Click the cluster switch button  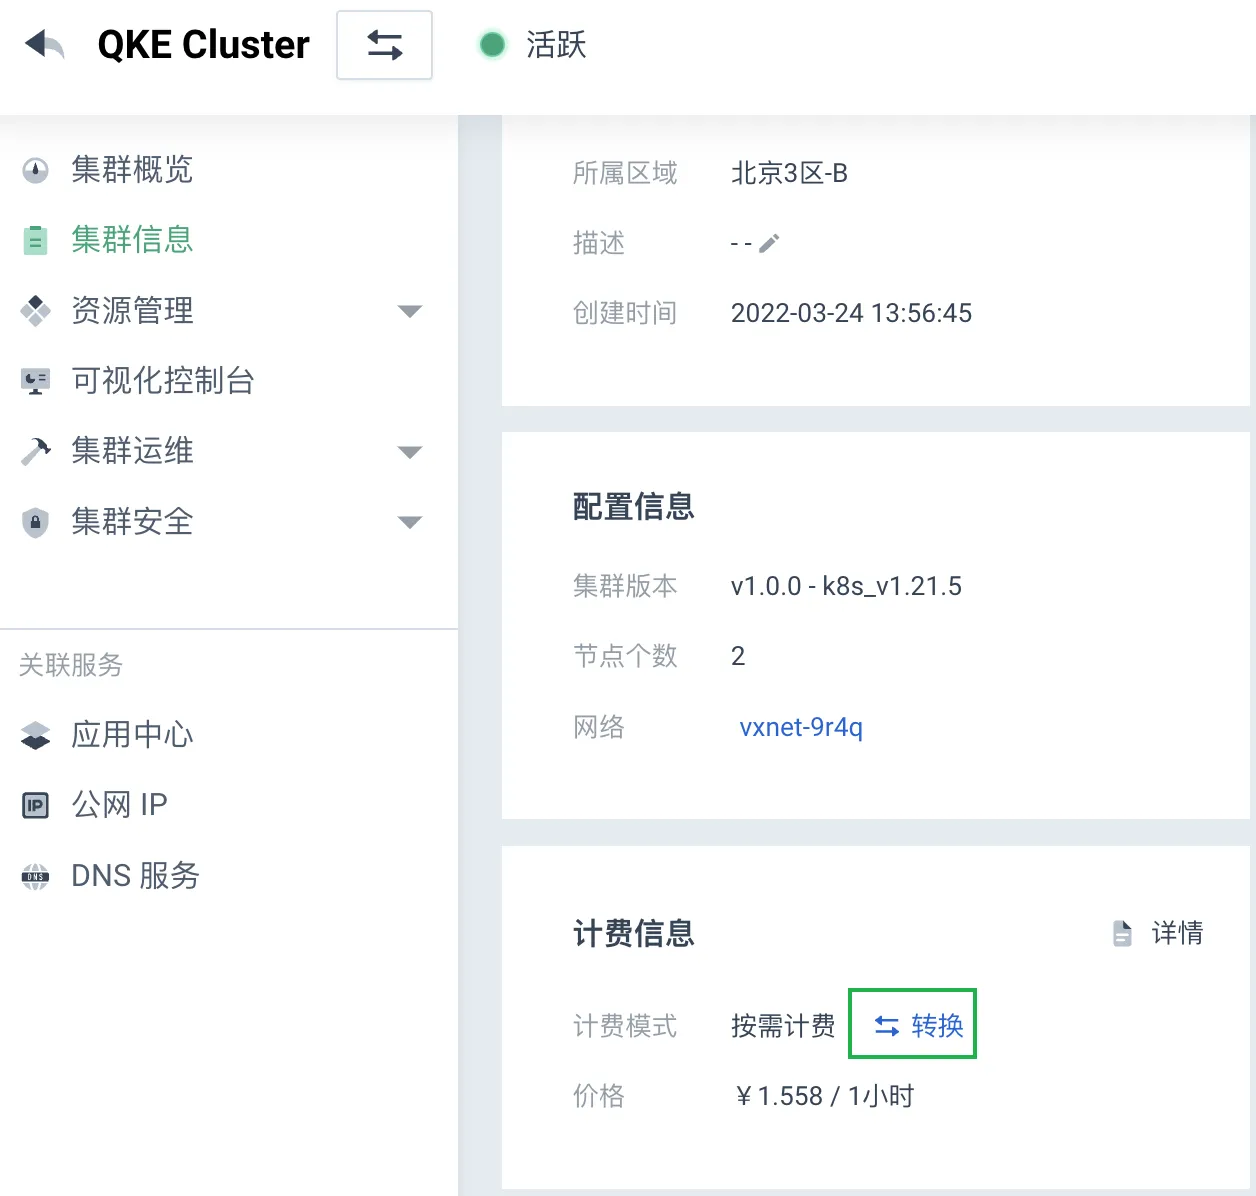point(384,45)
